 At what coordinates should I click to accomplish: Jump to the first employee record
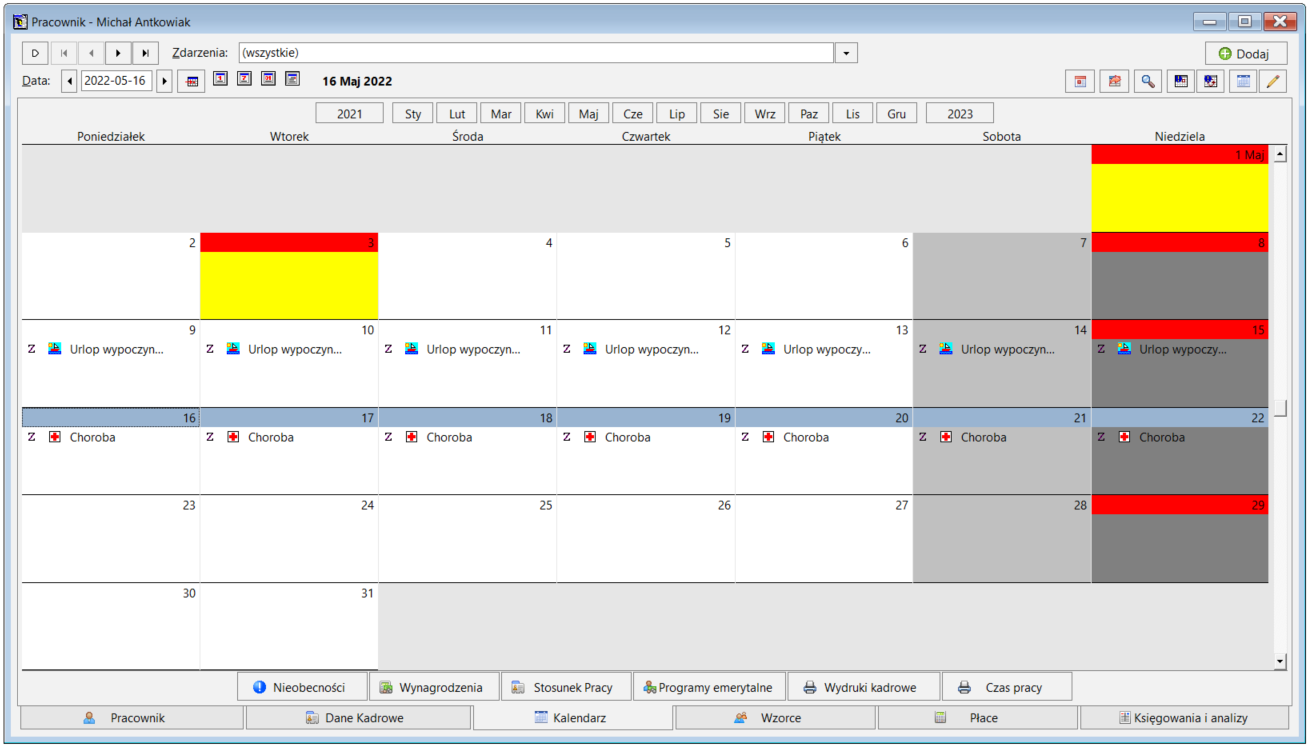tap(64, 53)
